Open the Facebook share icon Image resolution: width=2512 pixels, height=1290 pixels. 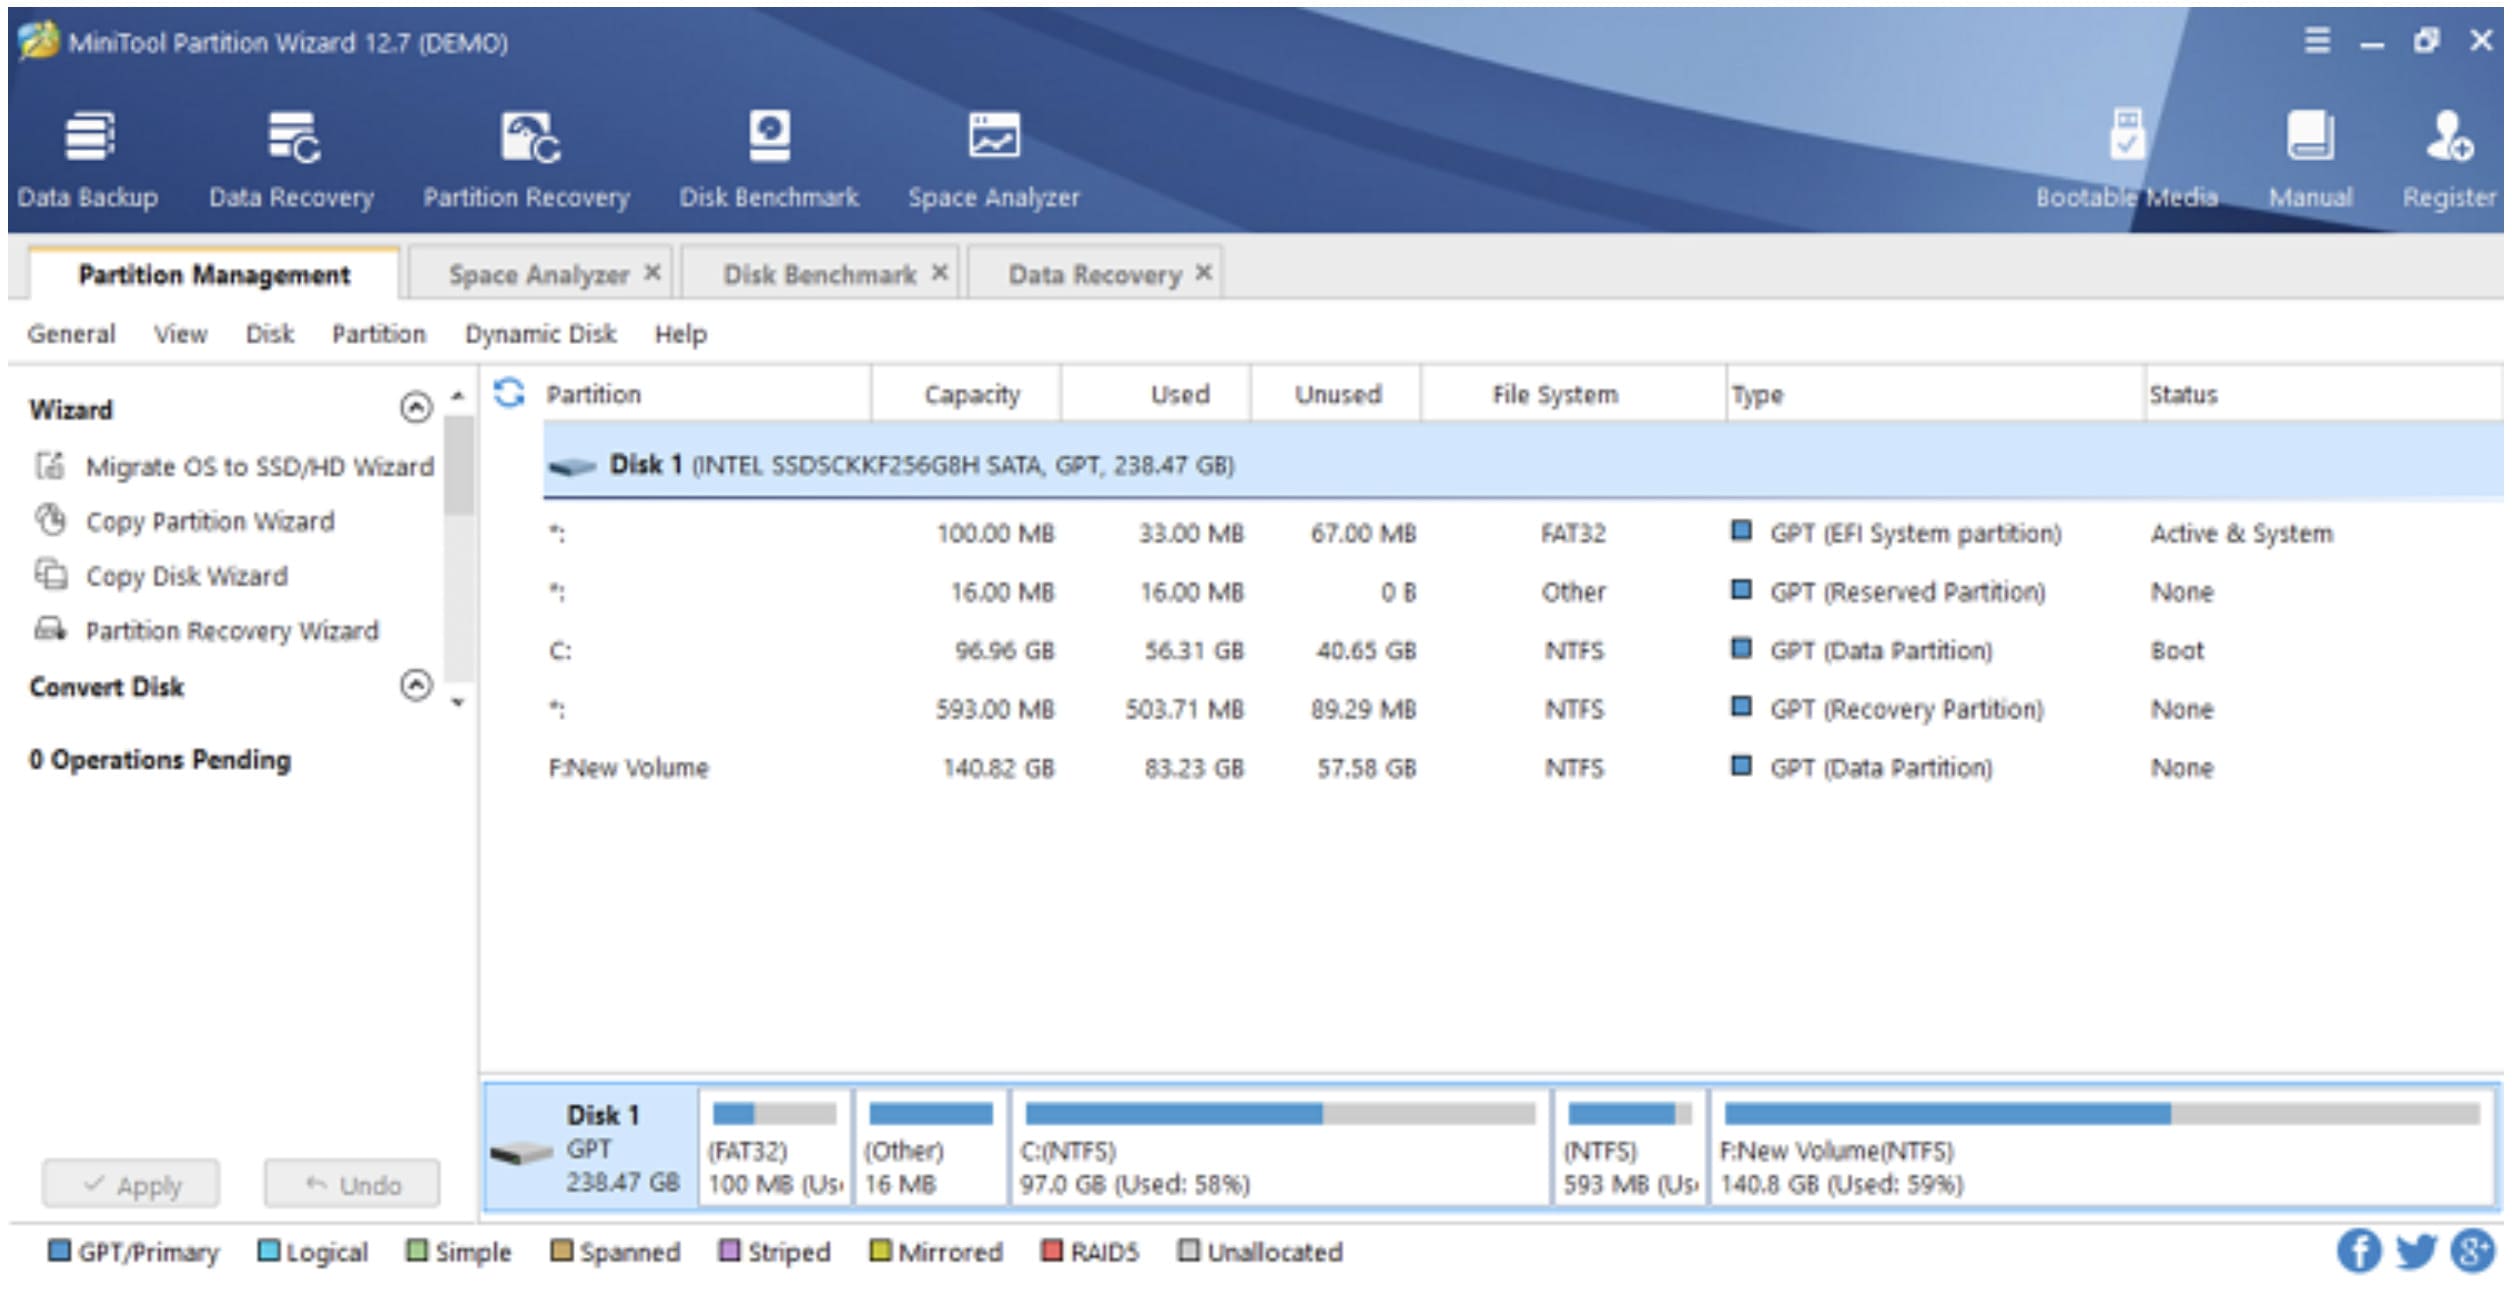point(2358,1251)
